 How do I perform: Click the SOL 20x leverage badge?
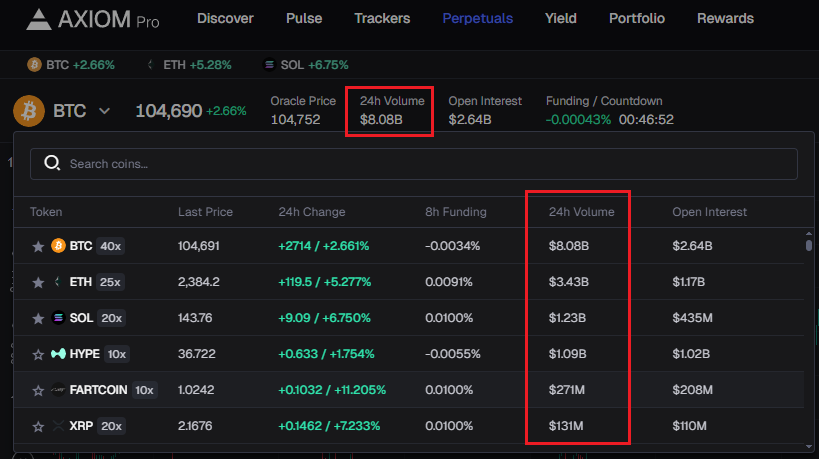coord(111,318)
